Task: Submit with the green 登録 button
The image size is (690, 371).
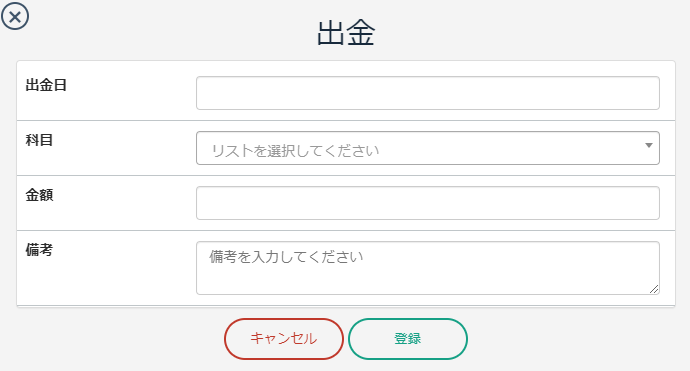Action: click(408, 339)
